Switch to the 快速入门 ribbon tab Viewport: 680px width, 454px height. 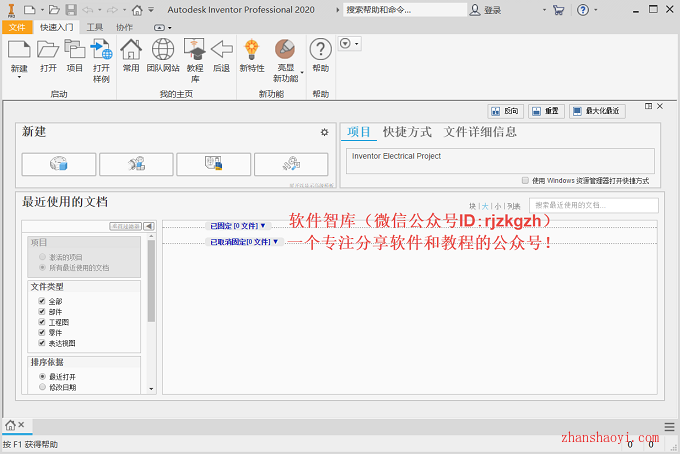pyautogui.click(x=57, y=27)
